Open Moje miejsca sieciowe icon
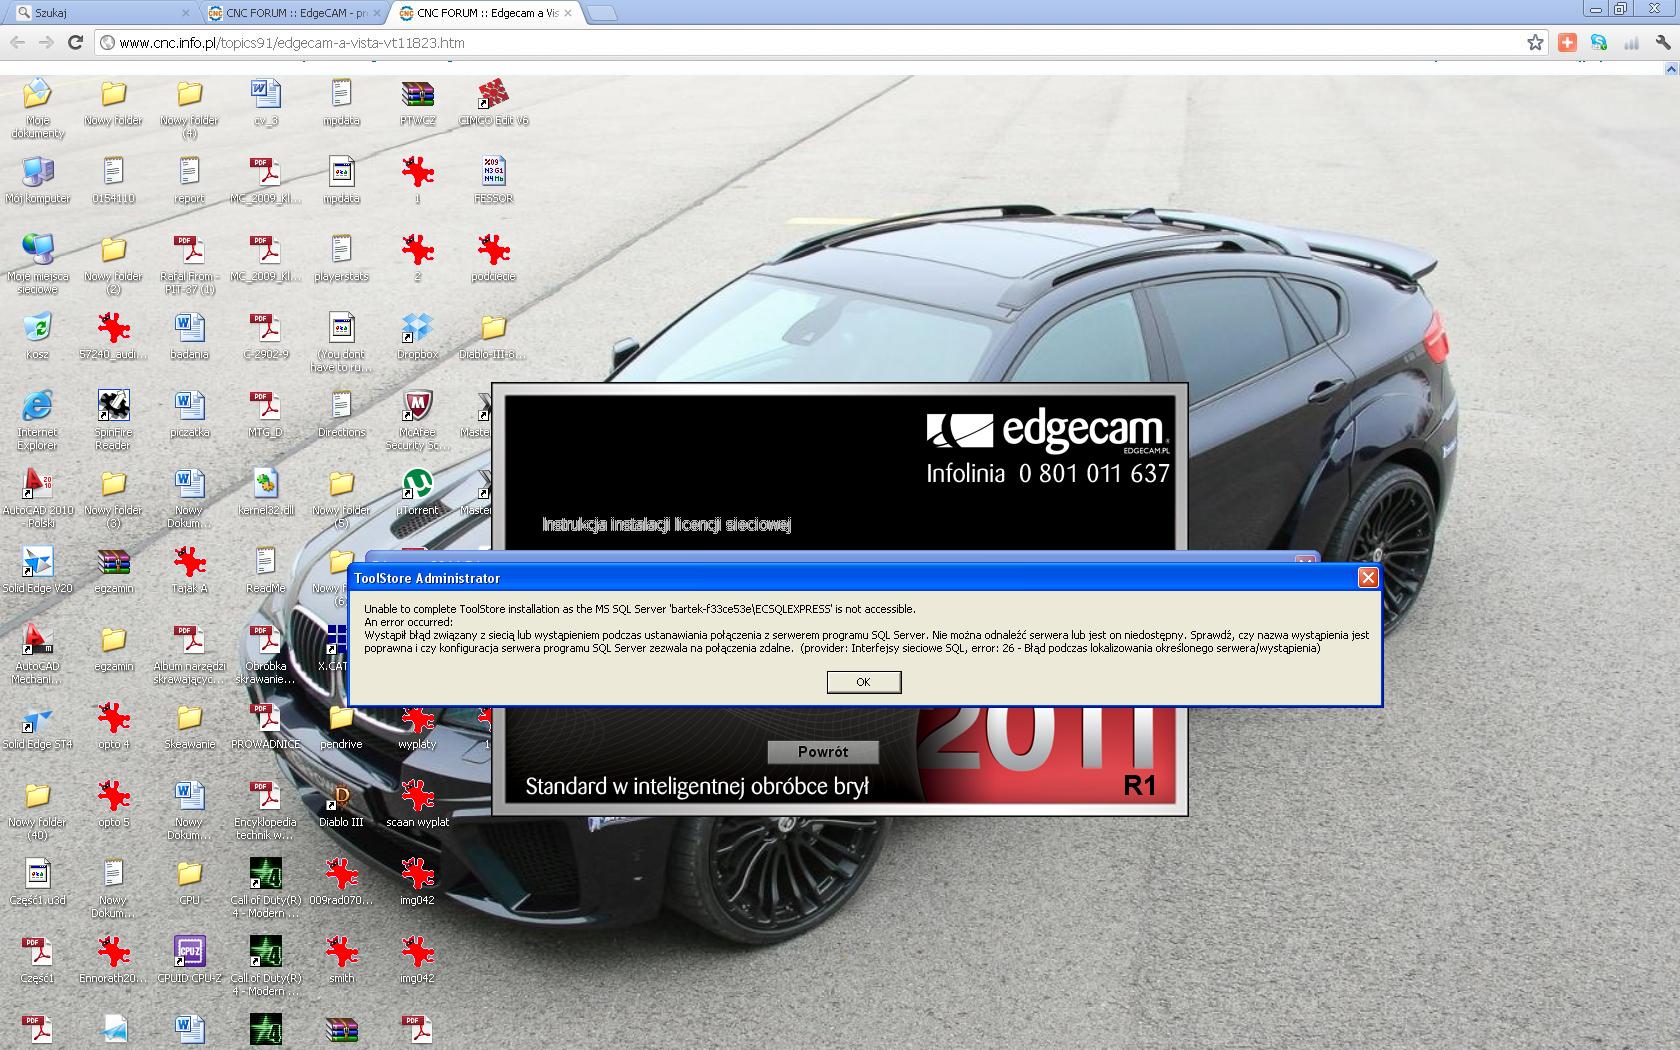The width and height of the screenshot is (1680, 1050). (x=37, y=264)
